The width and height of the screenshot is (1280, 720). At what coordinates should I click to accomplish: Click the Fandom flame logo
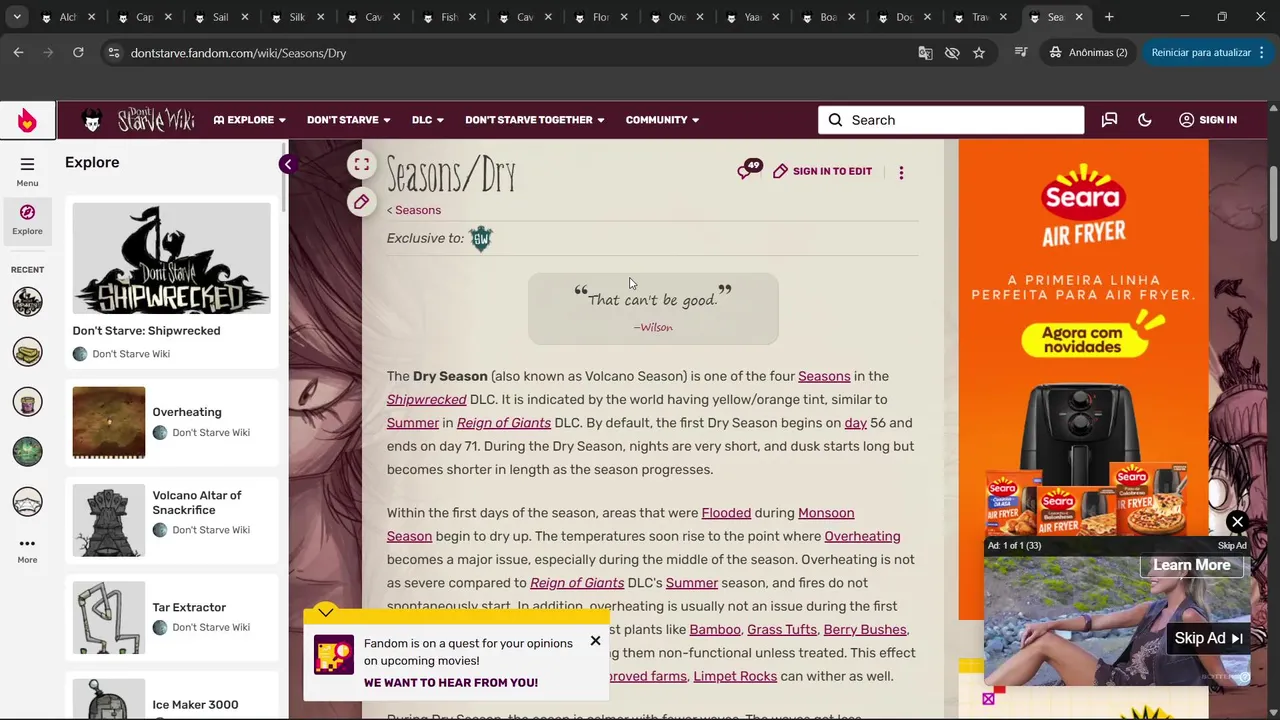(27, 120)
